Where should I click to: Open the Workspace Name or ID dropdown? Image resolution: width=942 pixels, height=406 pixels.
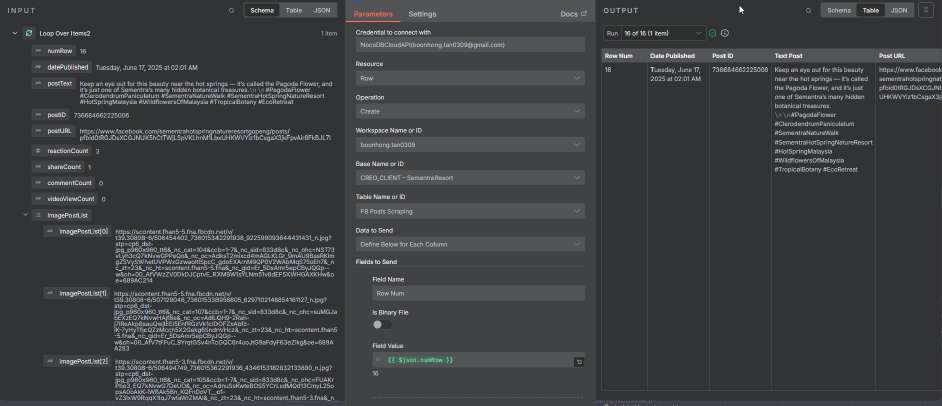tap(470, 145)
